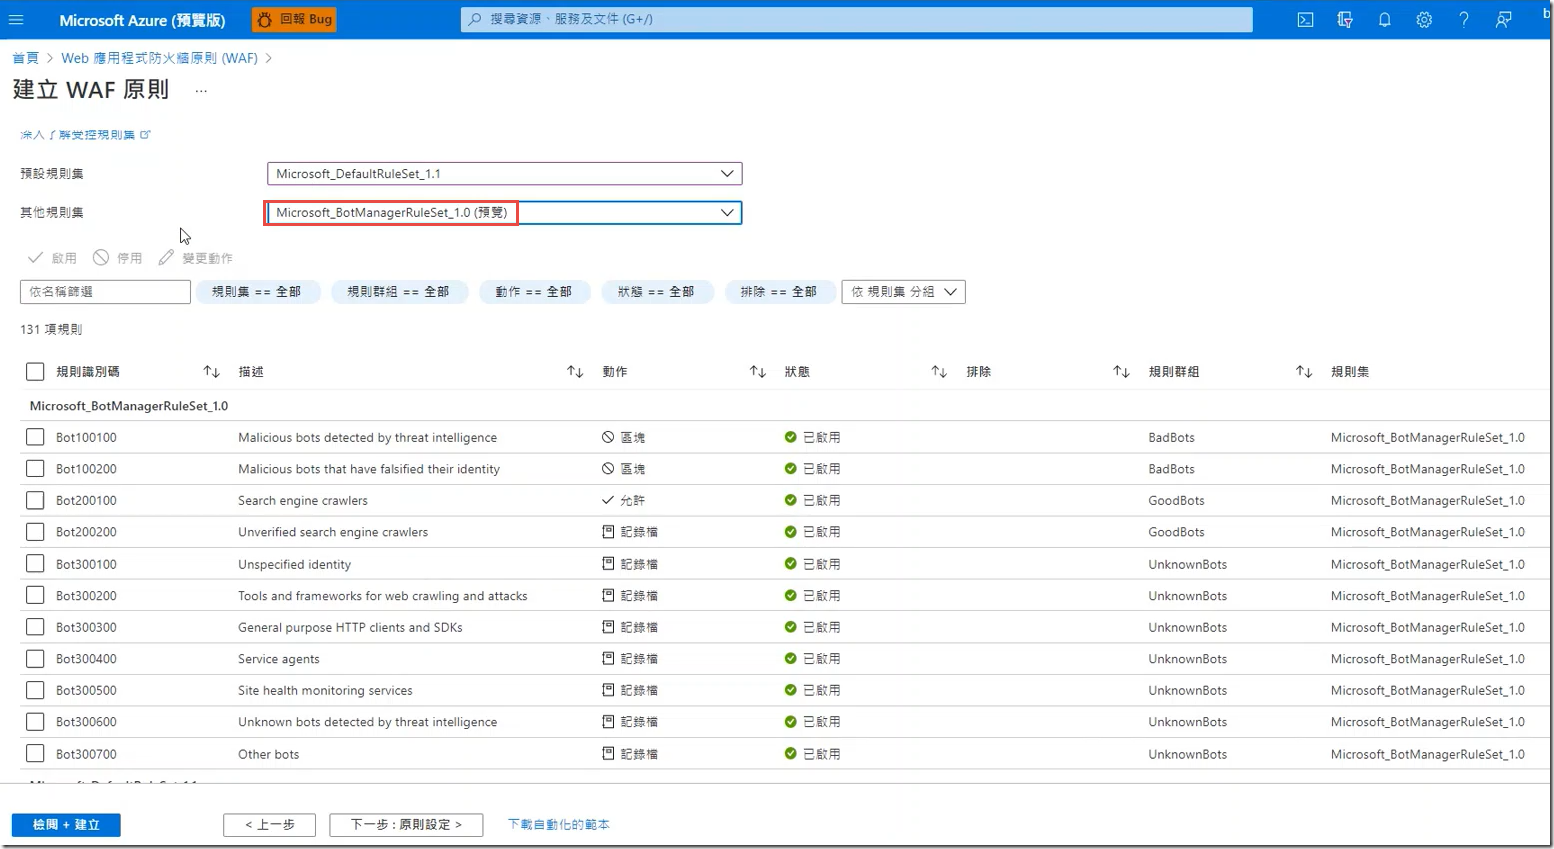This screenshot has height=849, width=1554.
Task: Click the Microsoft Azure (預覽版) title
Action: pos(142,20)
